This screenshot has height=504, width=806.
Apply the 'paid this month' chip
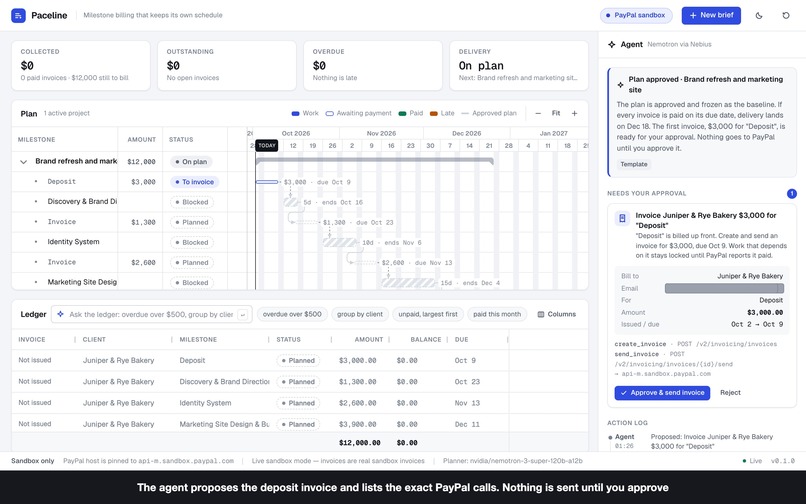point(497,314)
